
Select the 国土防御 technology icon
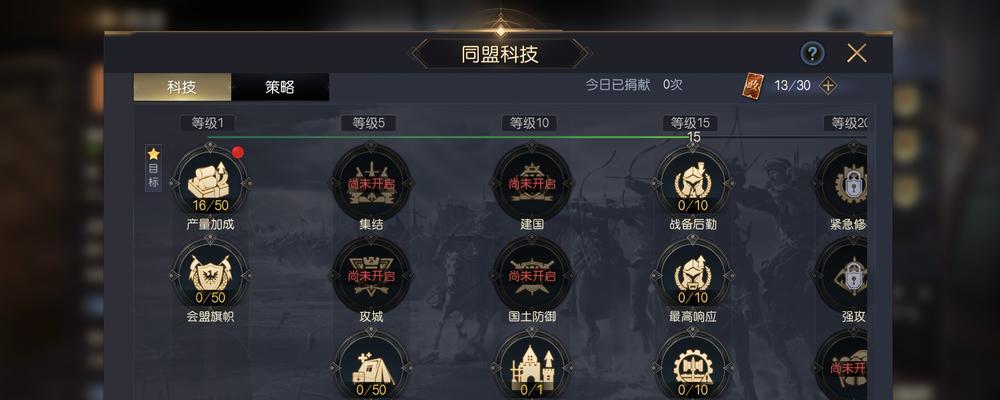click(532, 274)
